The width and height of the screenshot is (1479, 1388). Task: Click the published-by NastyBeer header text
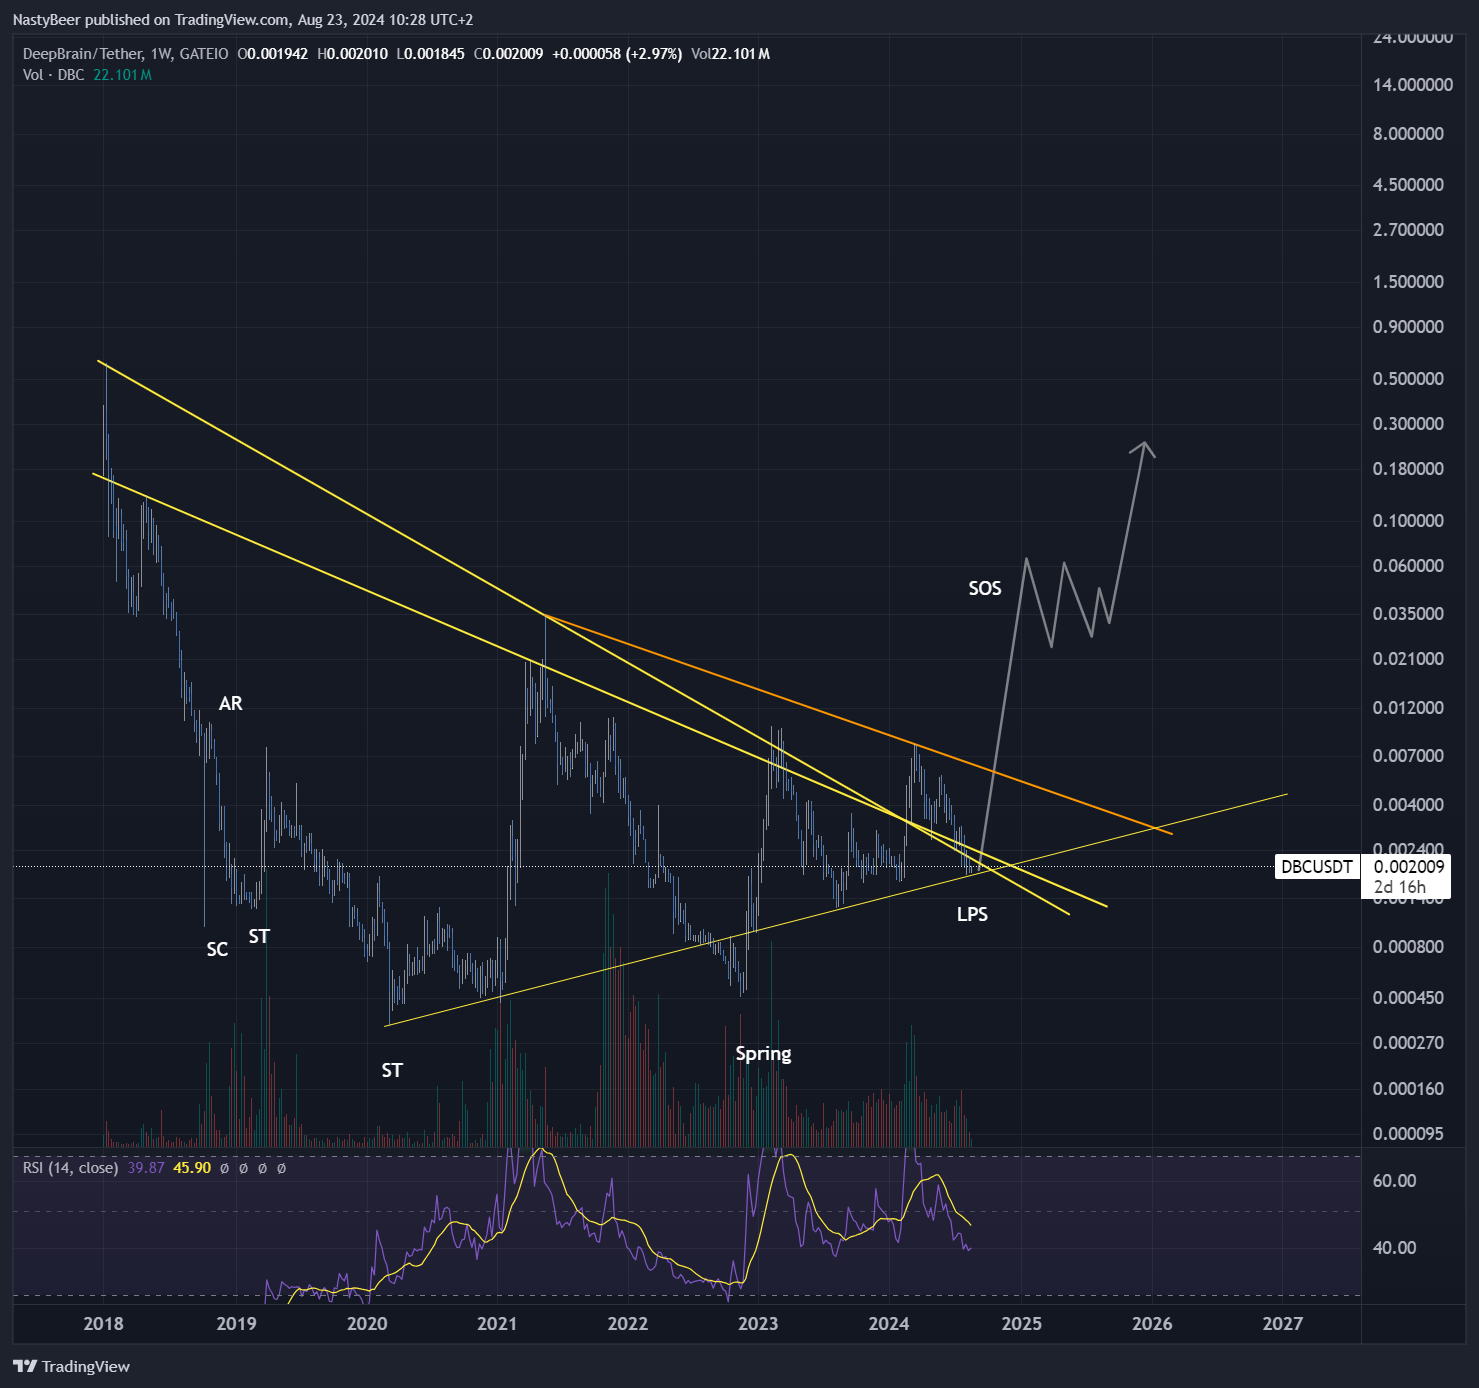click(x=243, y=20)
